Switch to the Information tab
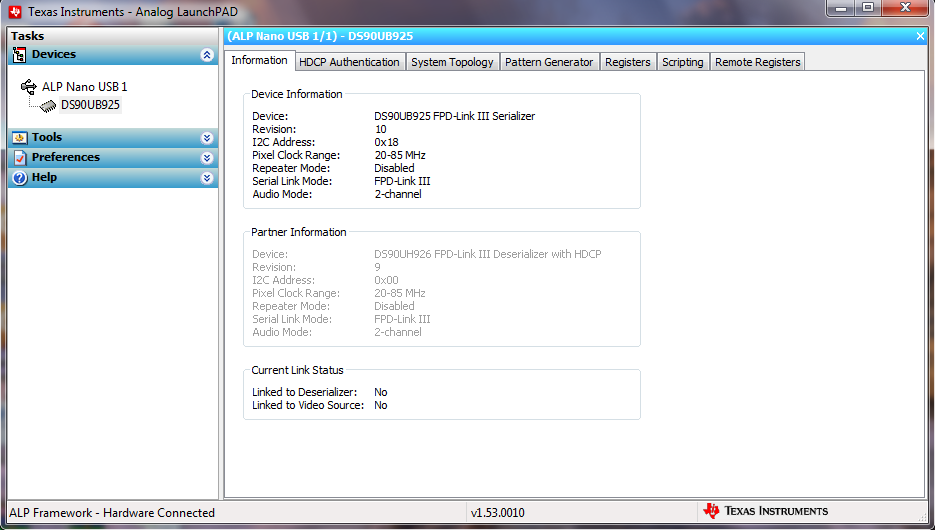 (x=259, y=60)
